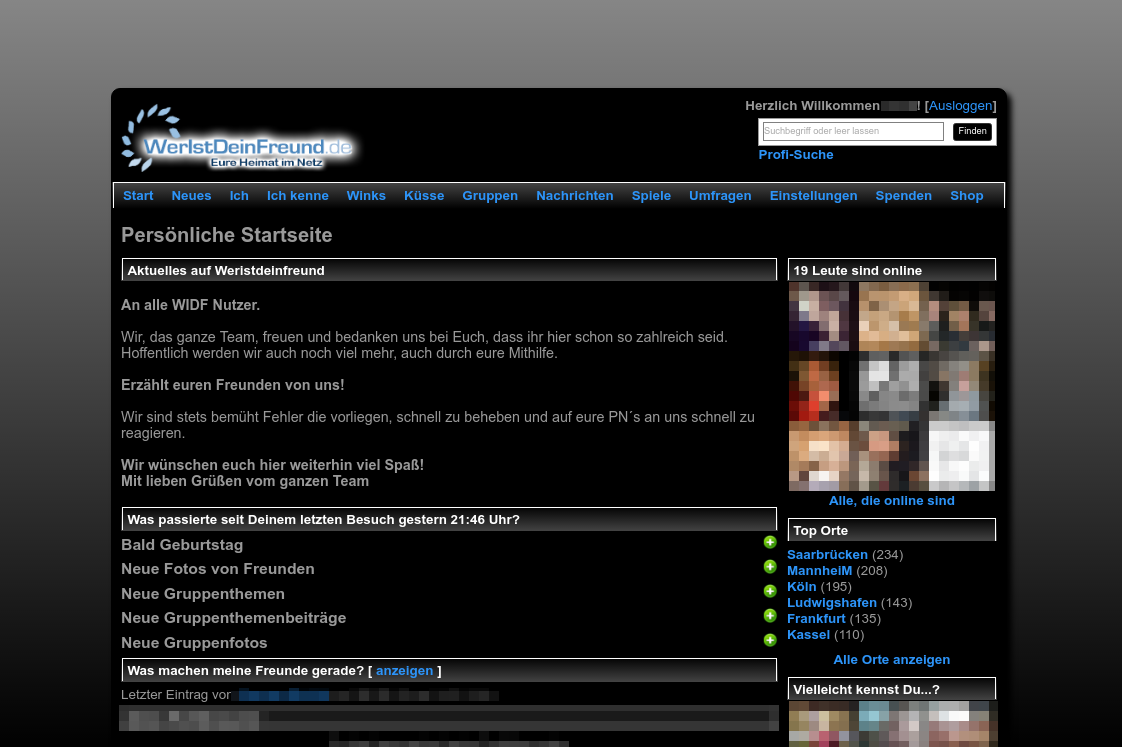
Task: Click 'Alle, die online sind' link
Action: coord(892,501)
